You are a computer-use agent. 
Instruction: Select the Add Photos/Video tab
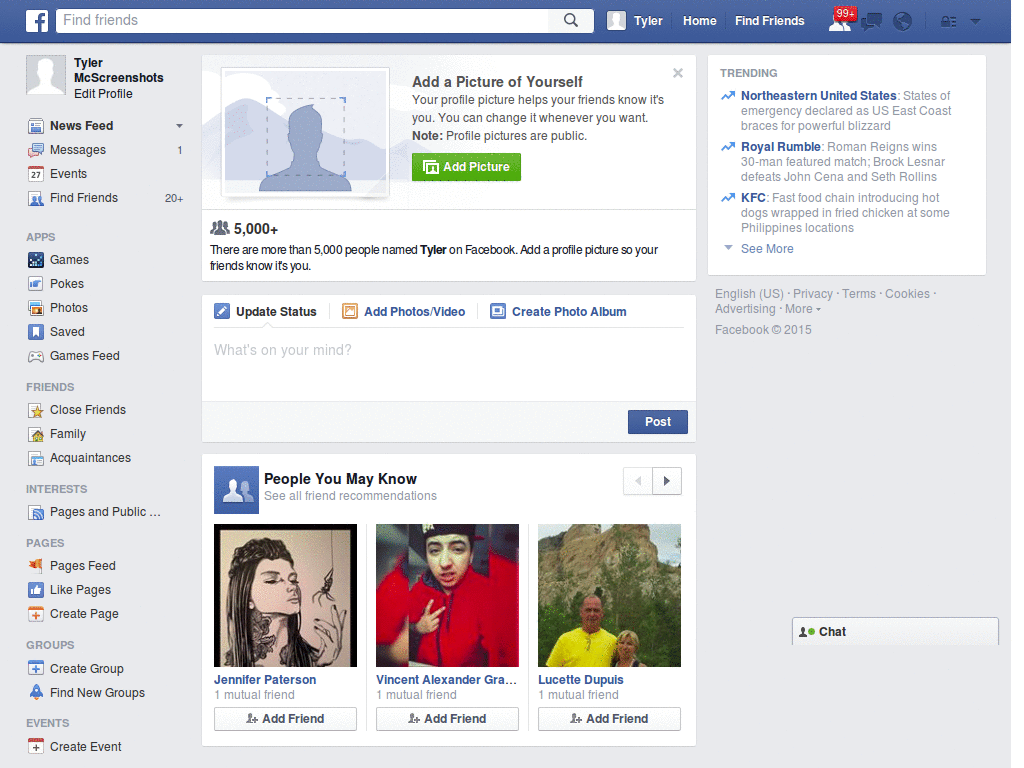pos(404,312)
